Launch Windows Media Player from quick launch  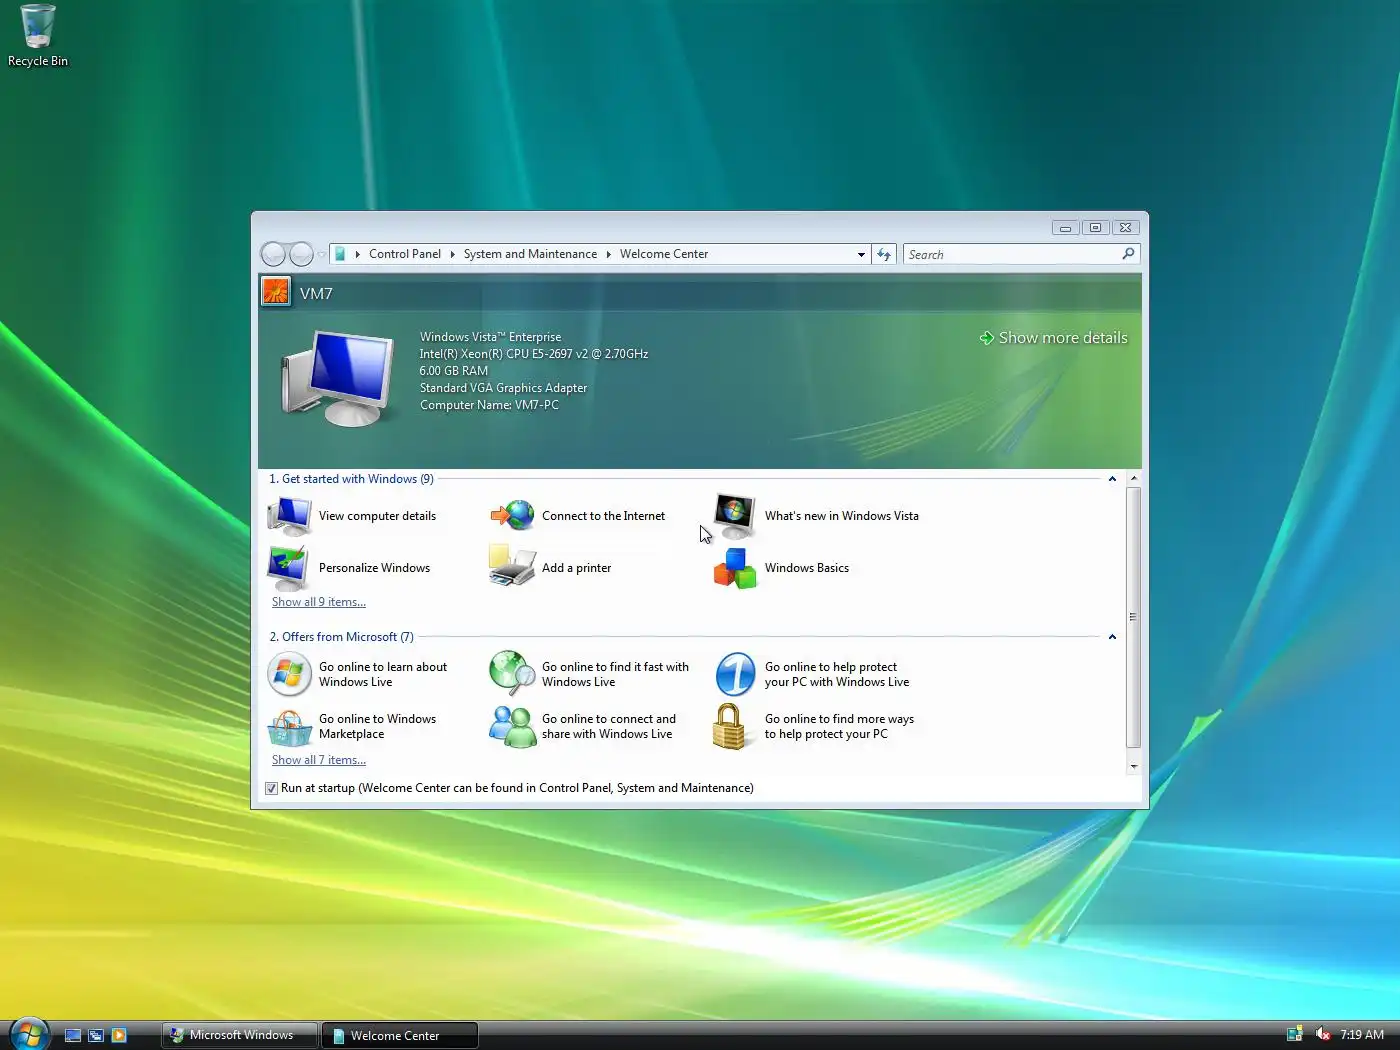119,1036
